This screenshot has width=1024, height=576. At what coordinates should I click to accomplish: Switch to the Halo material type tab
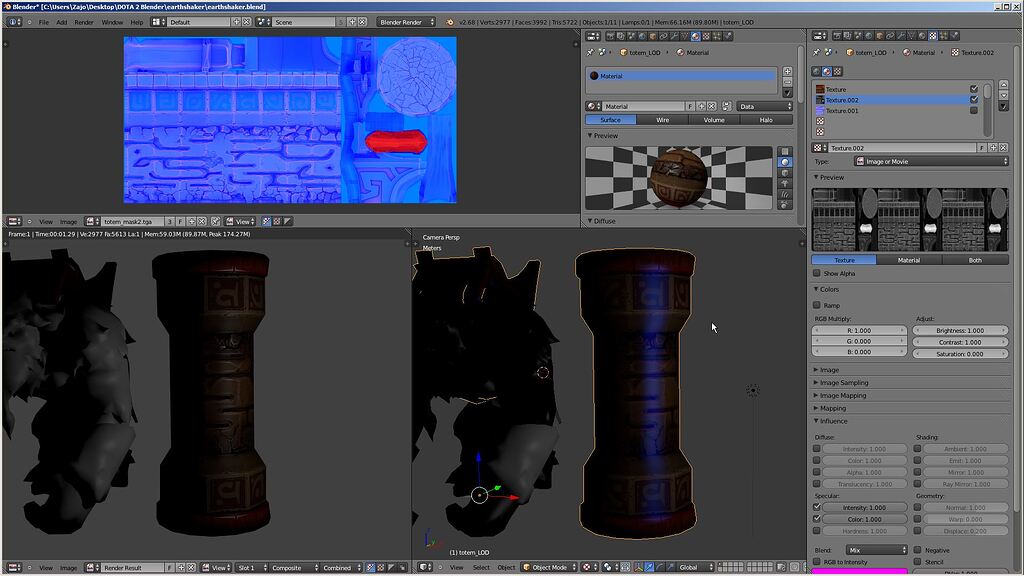click(766, 120)
